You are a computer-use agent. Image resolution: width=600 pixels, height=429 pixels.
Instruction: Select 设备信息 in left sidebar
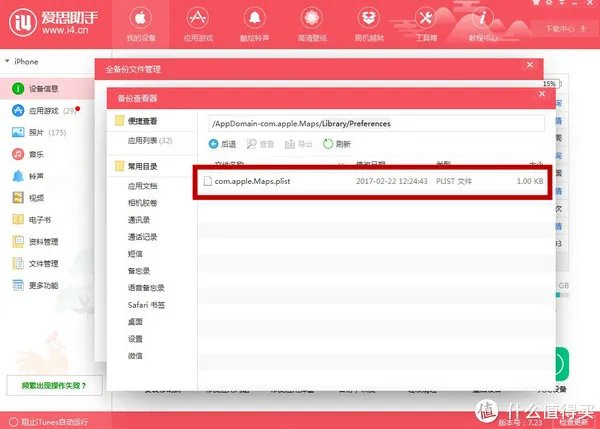47,88
